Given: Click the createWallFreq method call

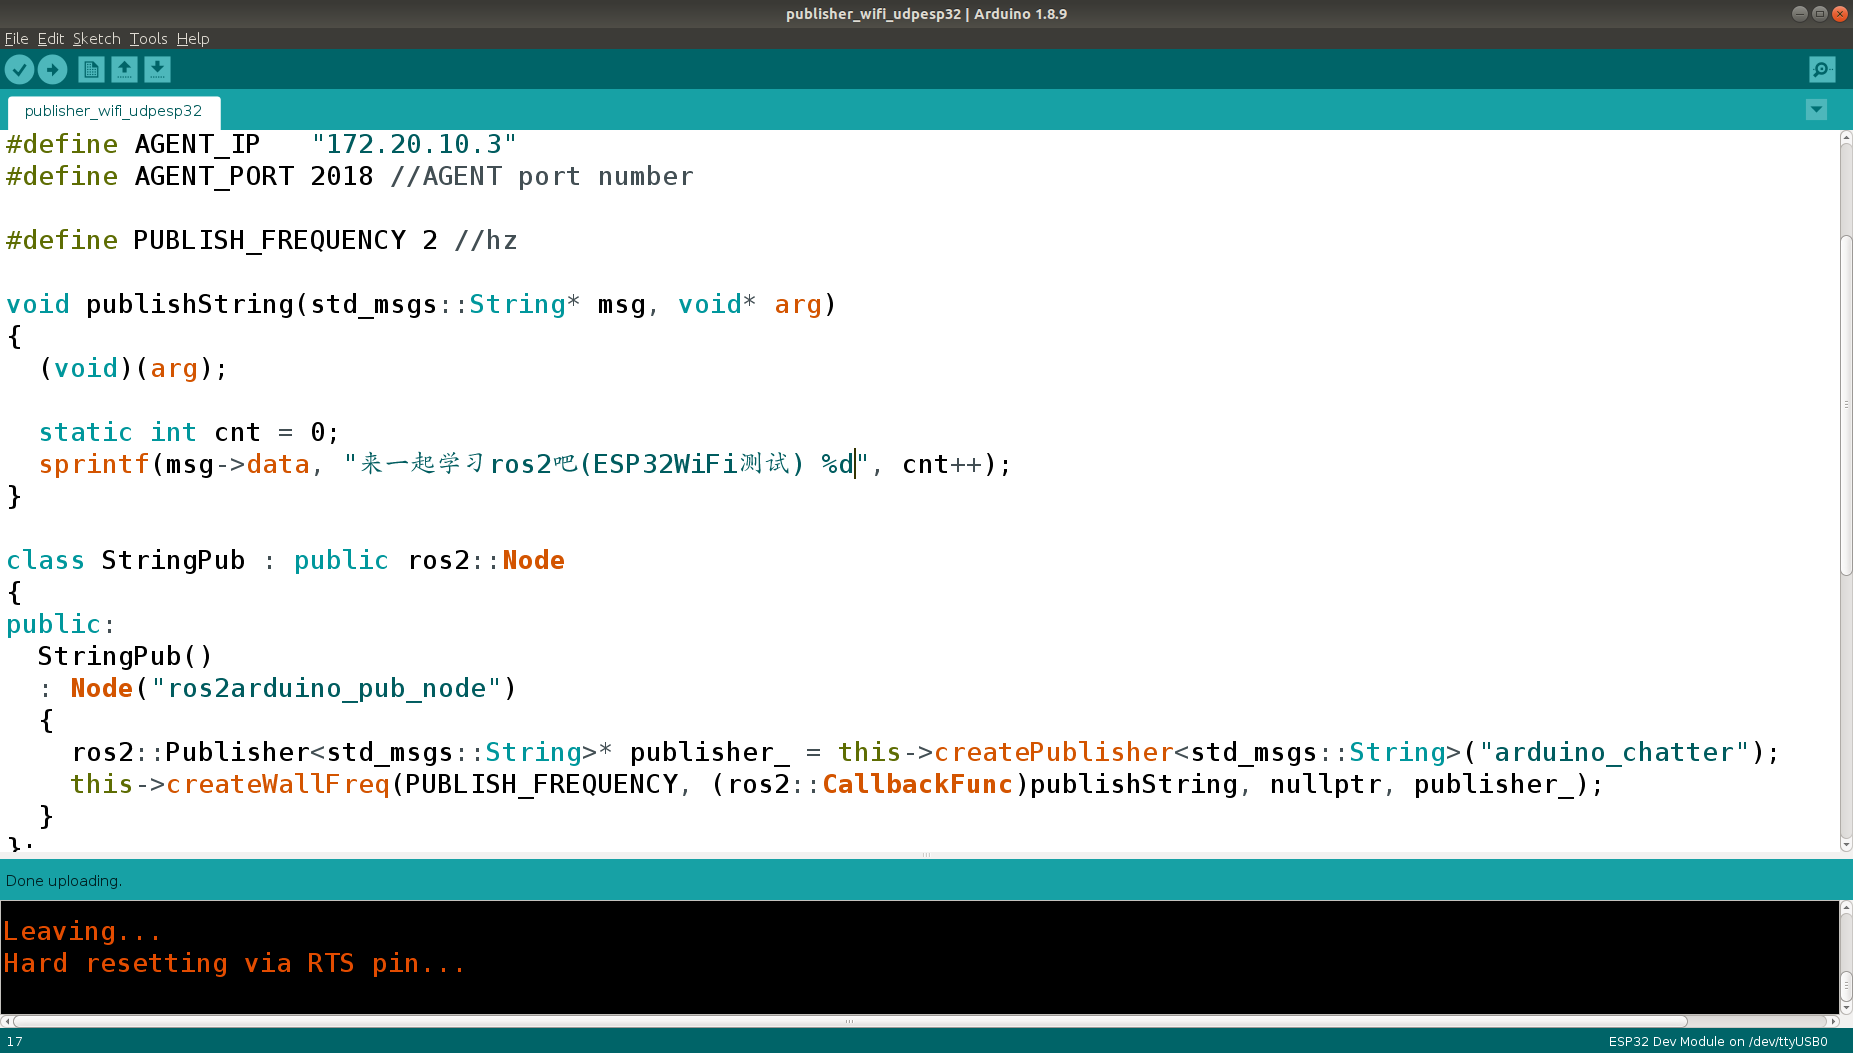Looking at the screenshot, I should [278, 785].
